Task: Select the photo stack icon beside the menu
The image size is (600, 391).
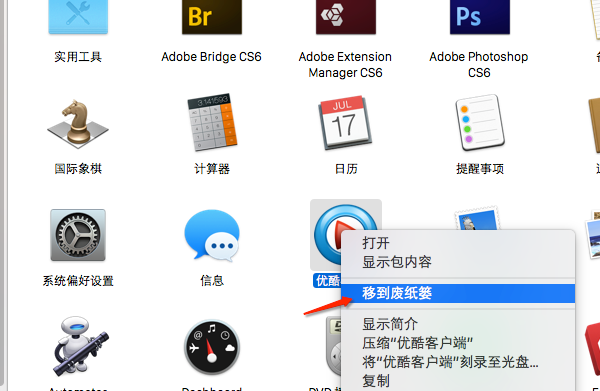Action: 592,234
